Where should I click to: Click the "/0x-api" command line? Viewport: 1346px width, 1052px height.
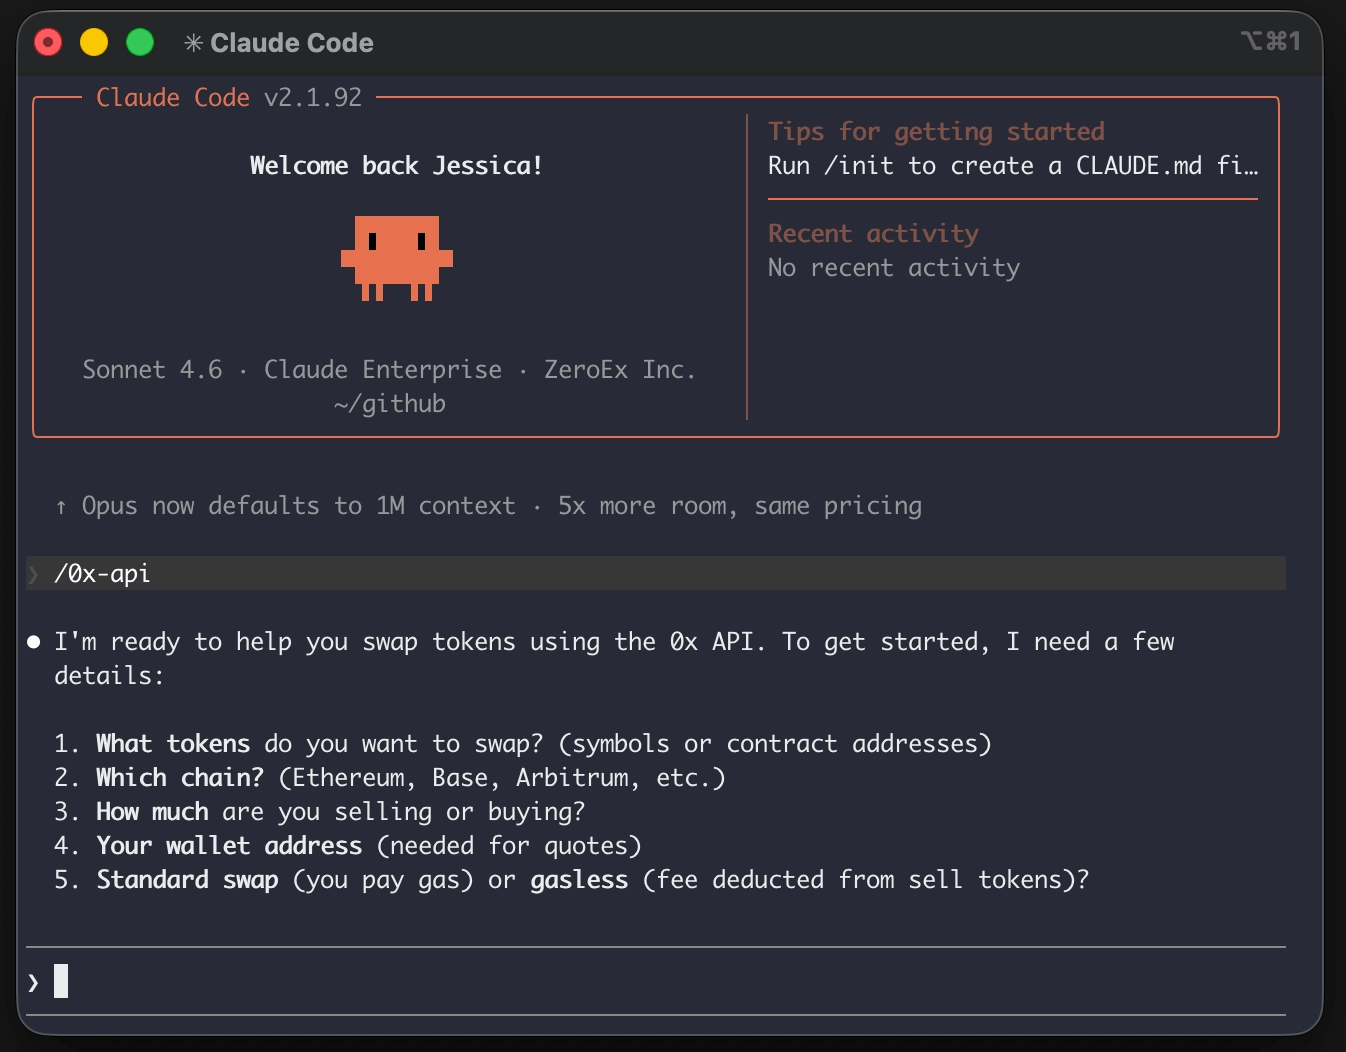(656, 573)
